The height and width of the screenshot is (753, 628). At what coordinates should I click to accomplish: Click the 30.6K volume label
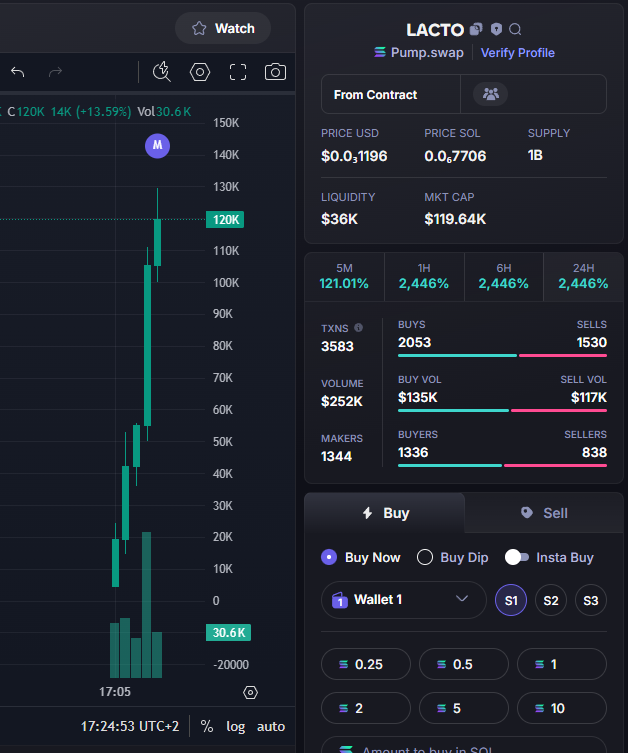(x=229, y=632)
